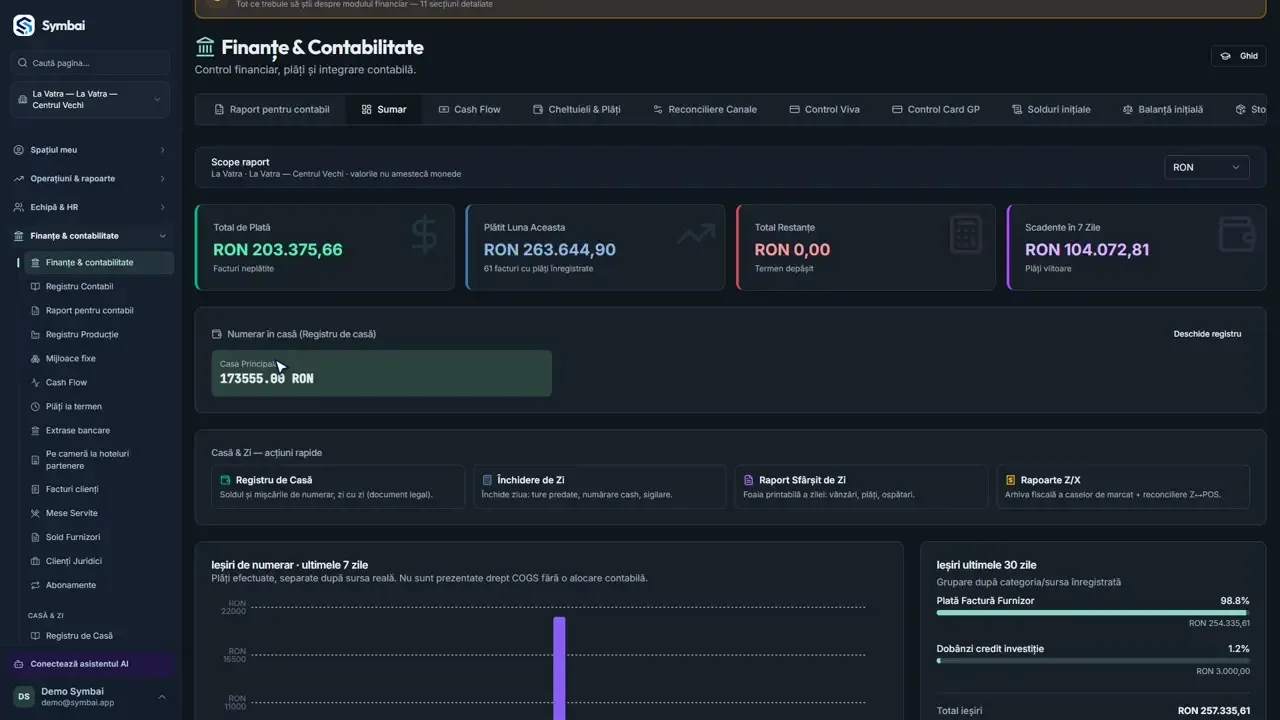Open the RON currency dropdown

(x=1207, y=167)
